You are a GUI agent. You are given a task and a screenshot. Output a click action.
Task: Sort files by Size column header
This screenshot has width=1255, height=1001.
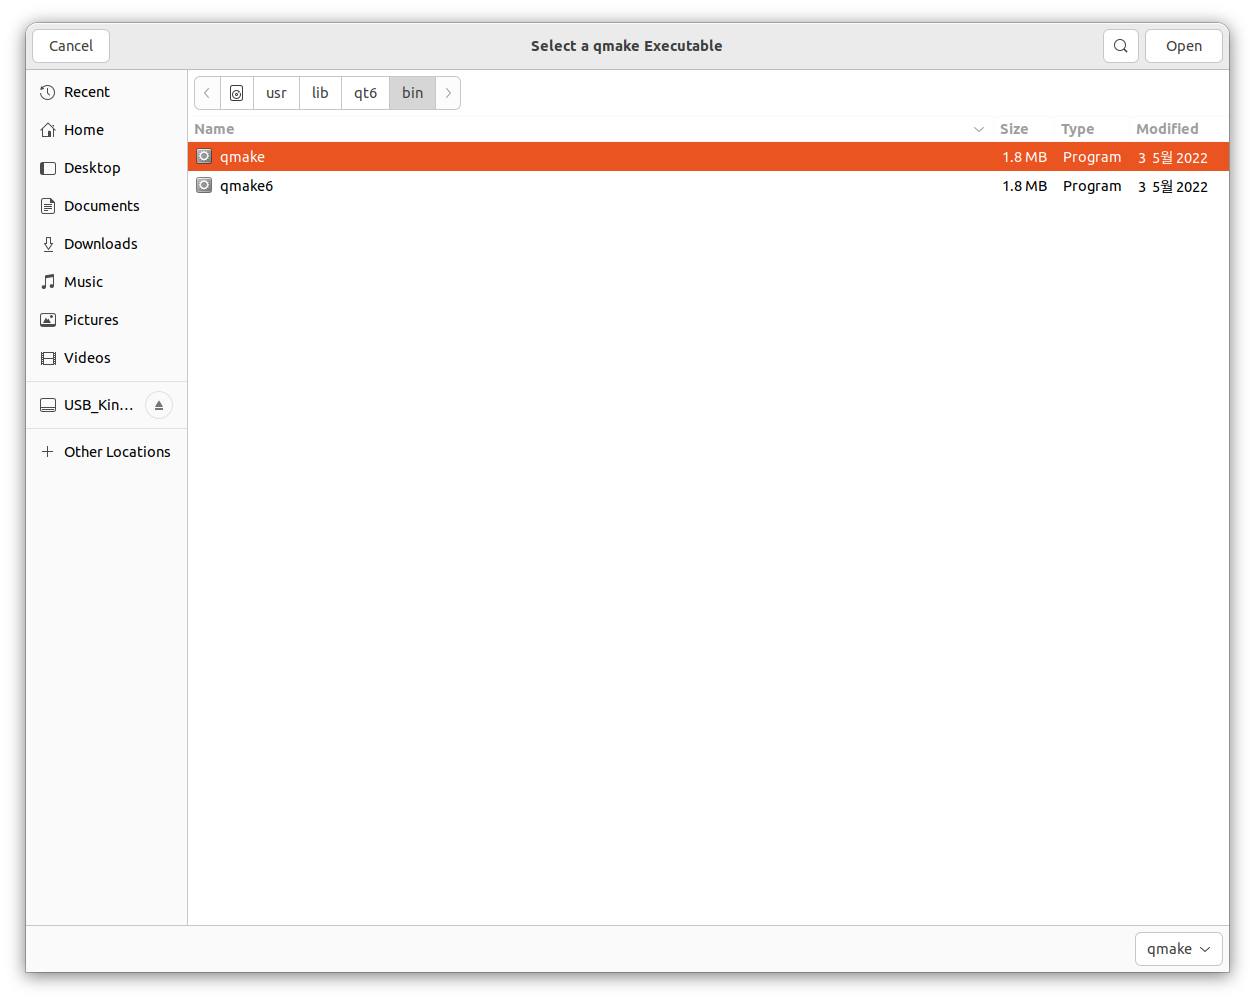[x=1014, y=129]
